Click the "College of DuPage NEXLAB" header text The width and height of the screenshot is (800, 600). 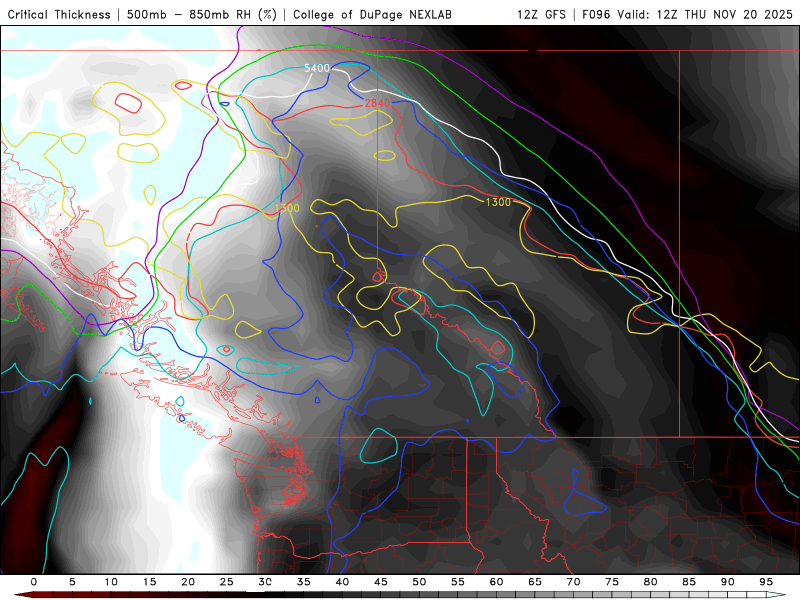(372, 14)
